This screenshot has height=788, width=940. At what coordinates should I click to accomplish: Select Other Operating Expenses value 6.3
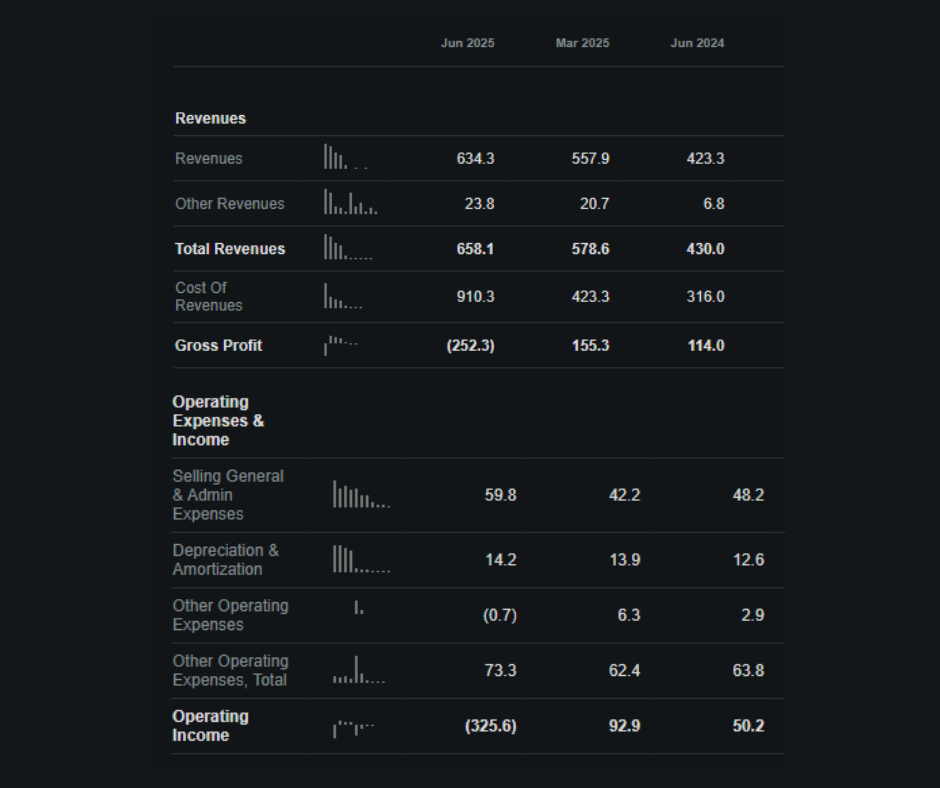coord(629,615)
